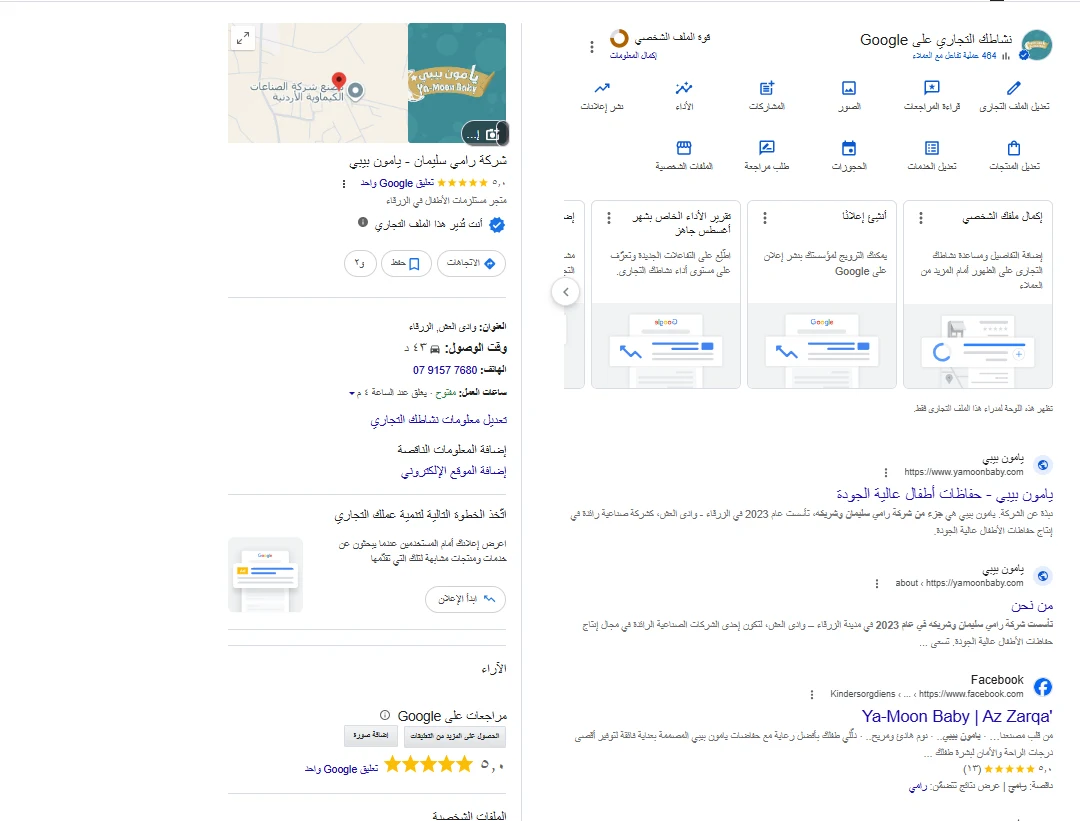Click the red map pin marker
This screenshot has width=1080, height=821.
pos(338,81)
